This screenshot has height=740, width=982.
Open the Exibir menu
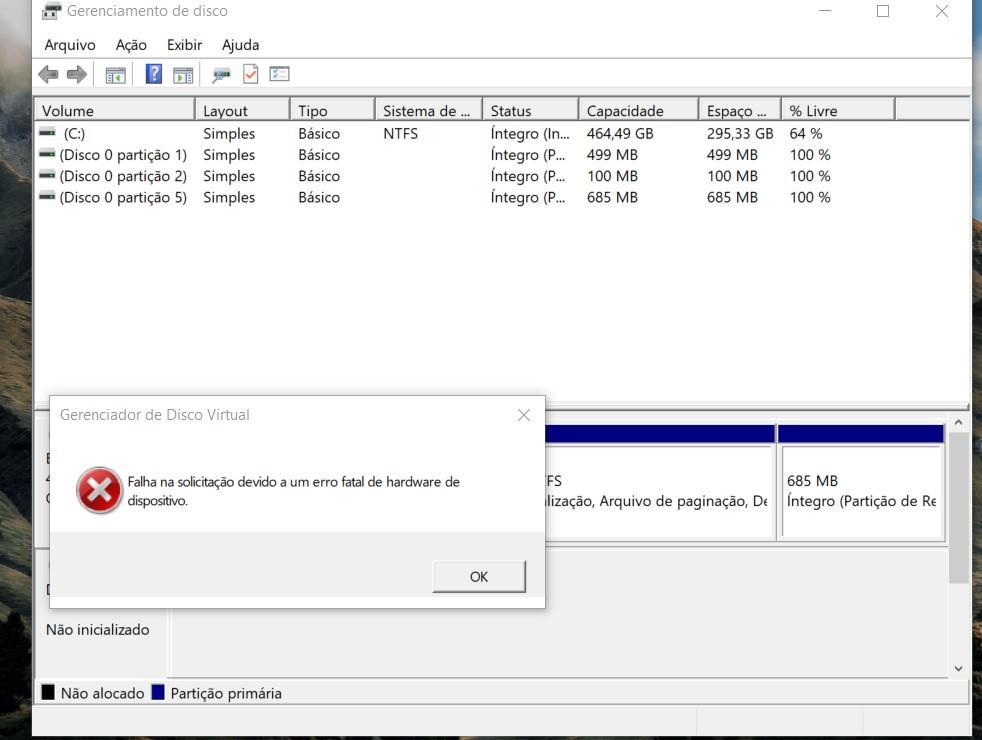(184, 45)
